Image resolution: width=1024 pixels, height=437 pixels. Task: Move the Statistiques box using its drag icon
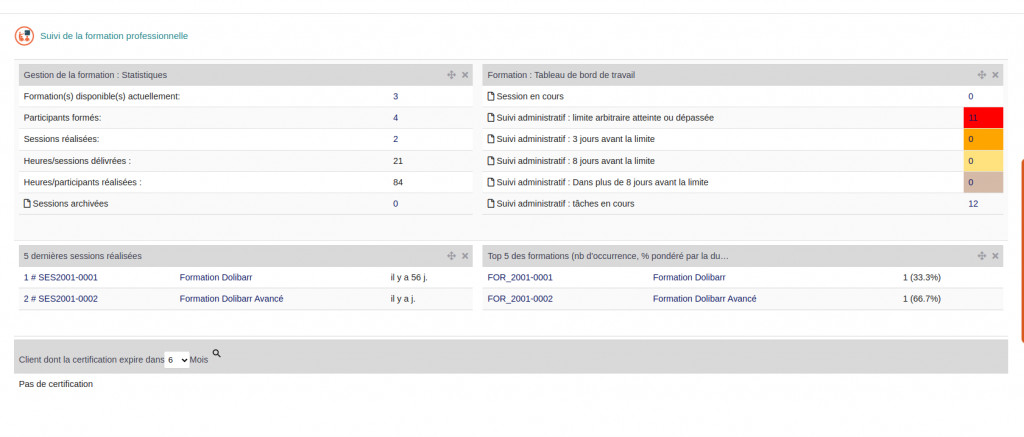point(451,75)
